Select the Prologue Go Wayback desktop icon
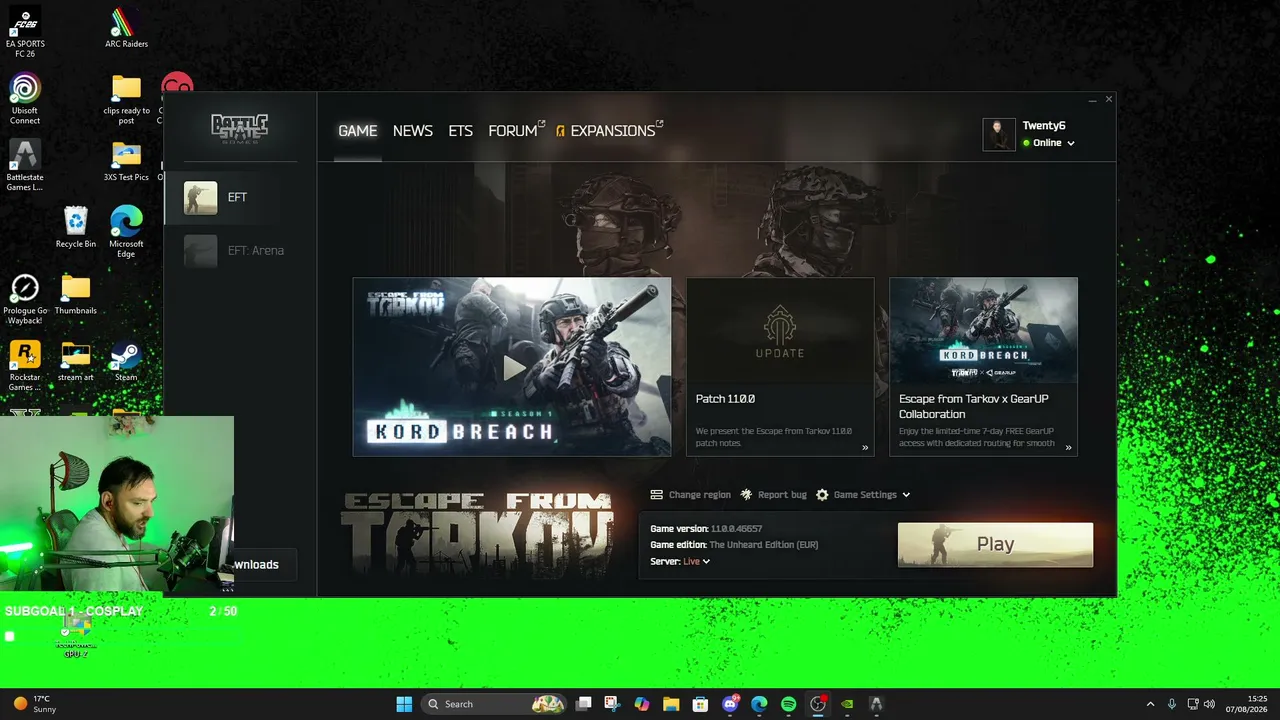Image resolution: width=1280 pixels, height=720 pixels. (x=25, y=299)
